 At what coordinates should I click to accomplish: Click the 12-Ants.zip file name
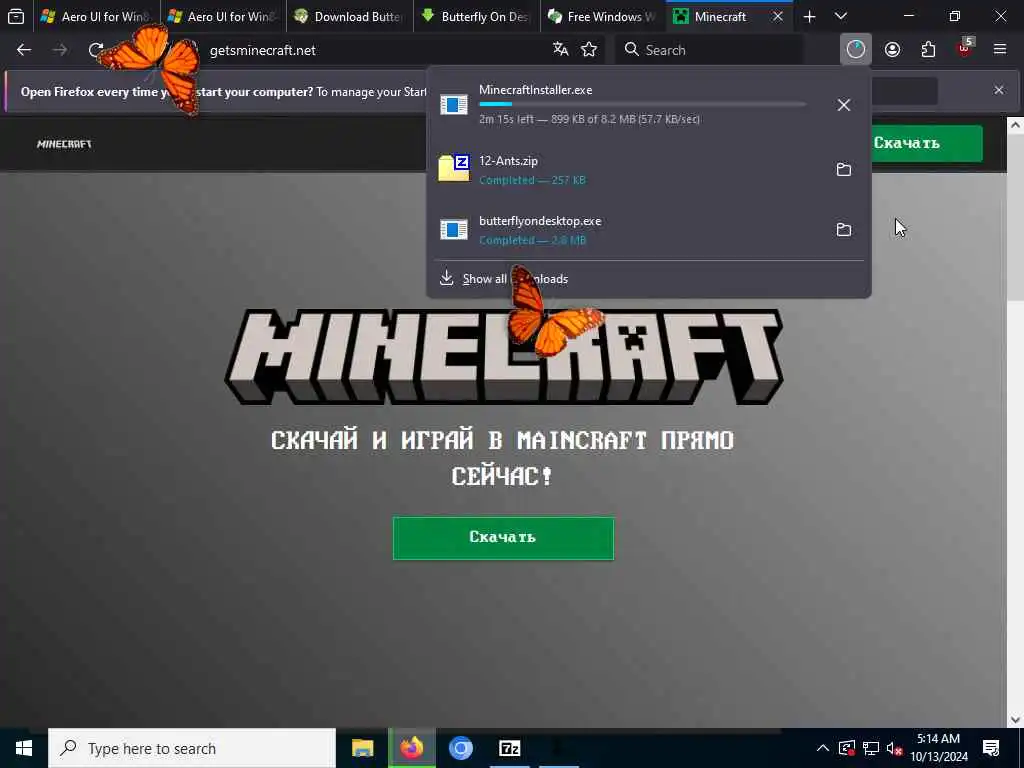tap(508, 161)
